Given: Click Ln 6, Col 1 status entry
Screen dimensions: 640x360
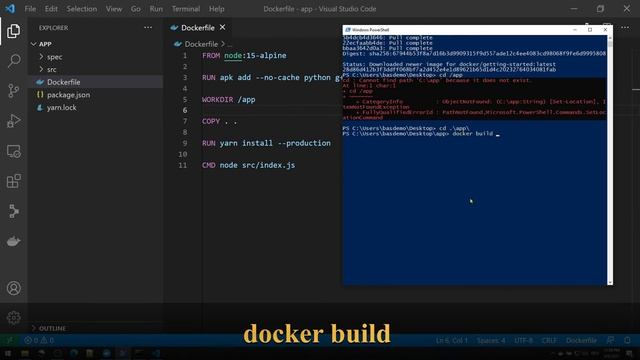Looking at the screenshot, I should [x=451, y=340].
